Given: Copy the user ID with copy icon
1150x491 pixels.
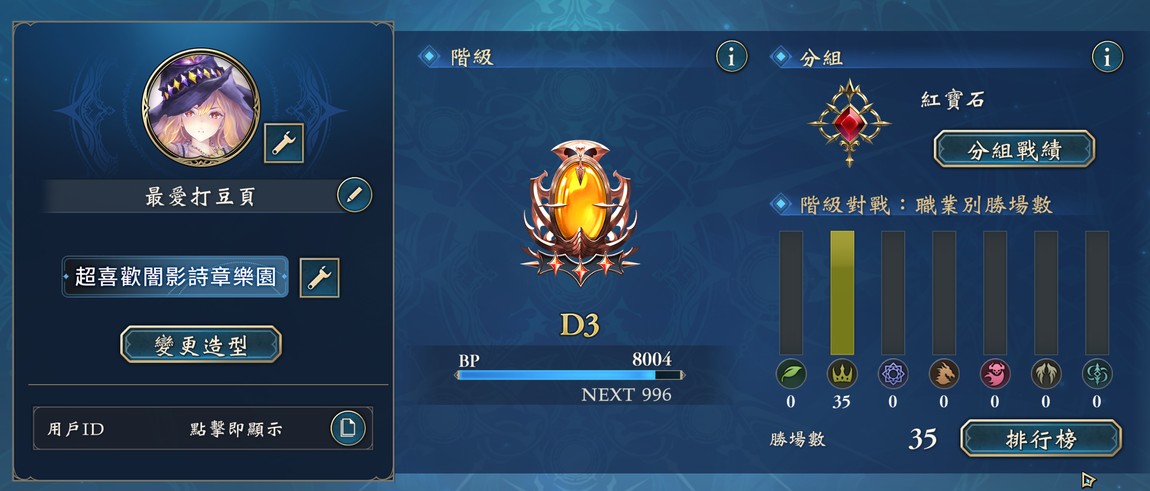Looking at the screenshot, I should (348, 428).
